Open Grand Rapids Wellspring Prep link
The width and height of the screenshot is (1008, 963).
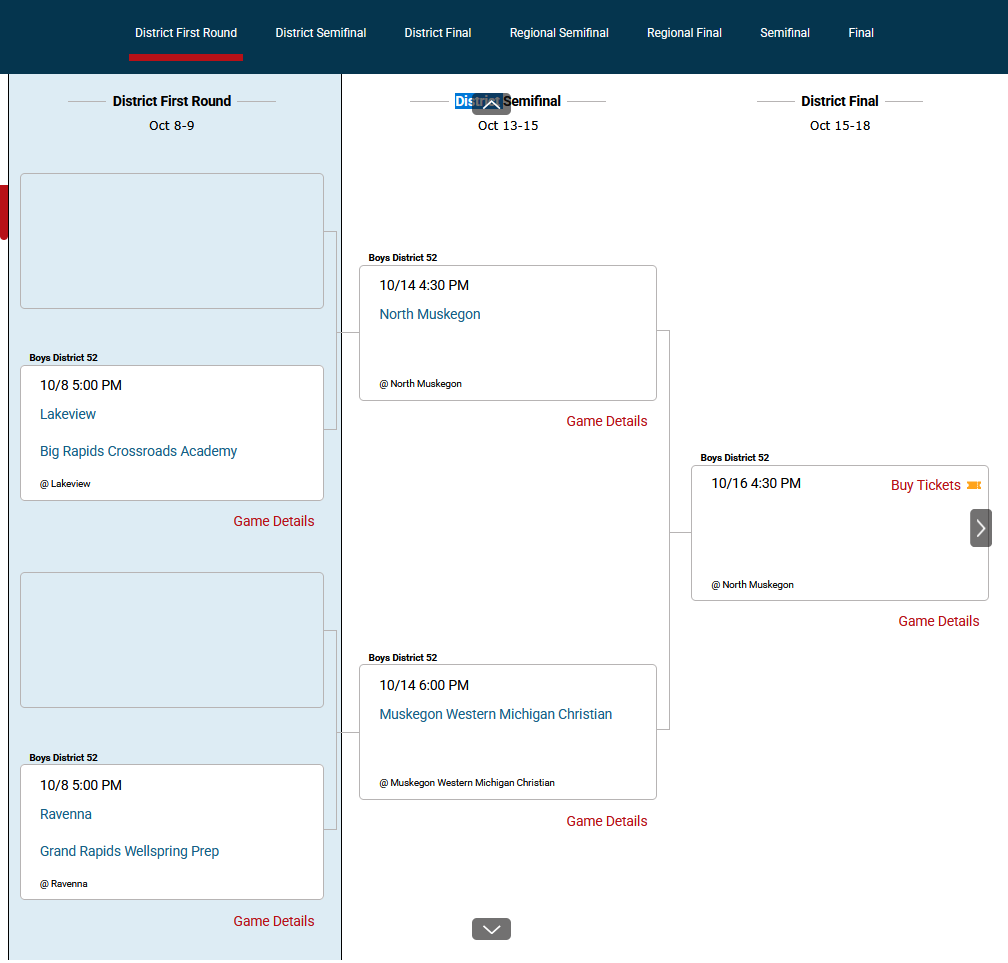(129, 851)
